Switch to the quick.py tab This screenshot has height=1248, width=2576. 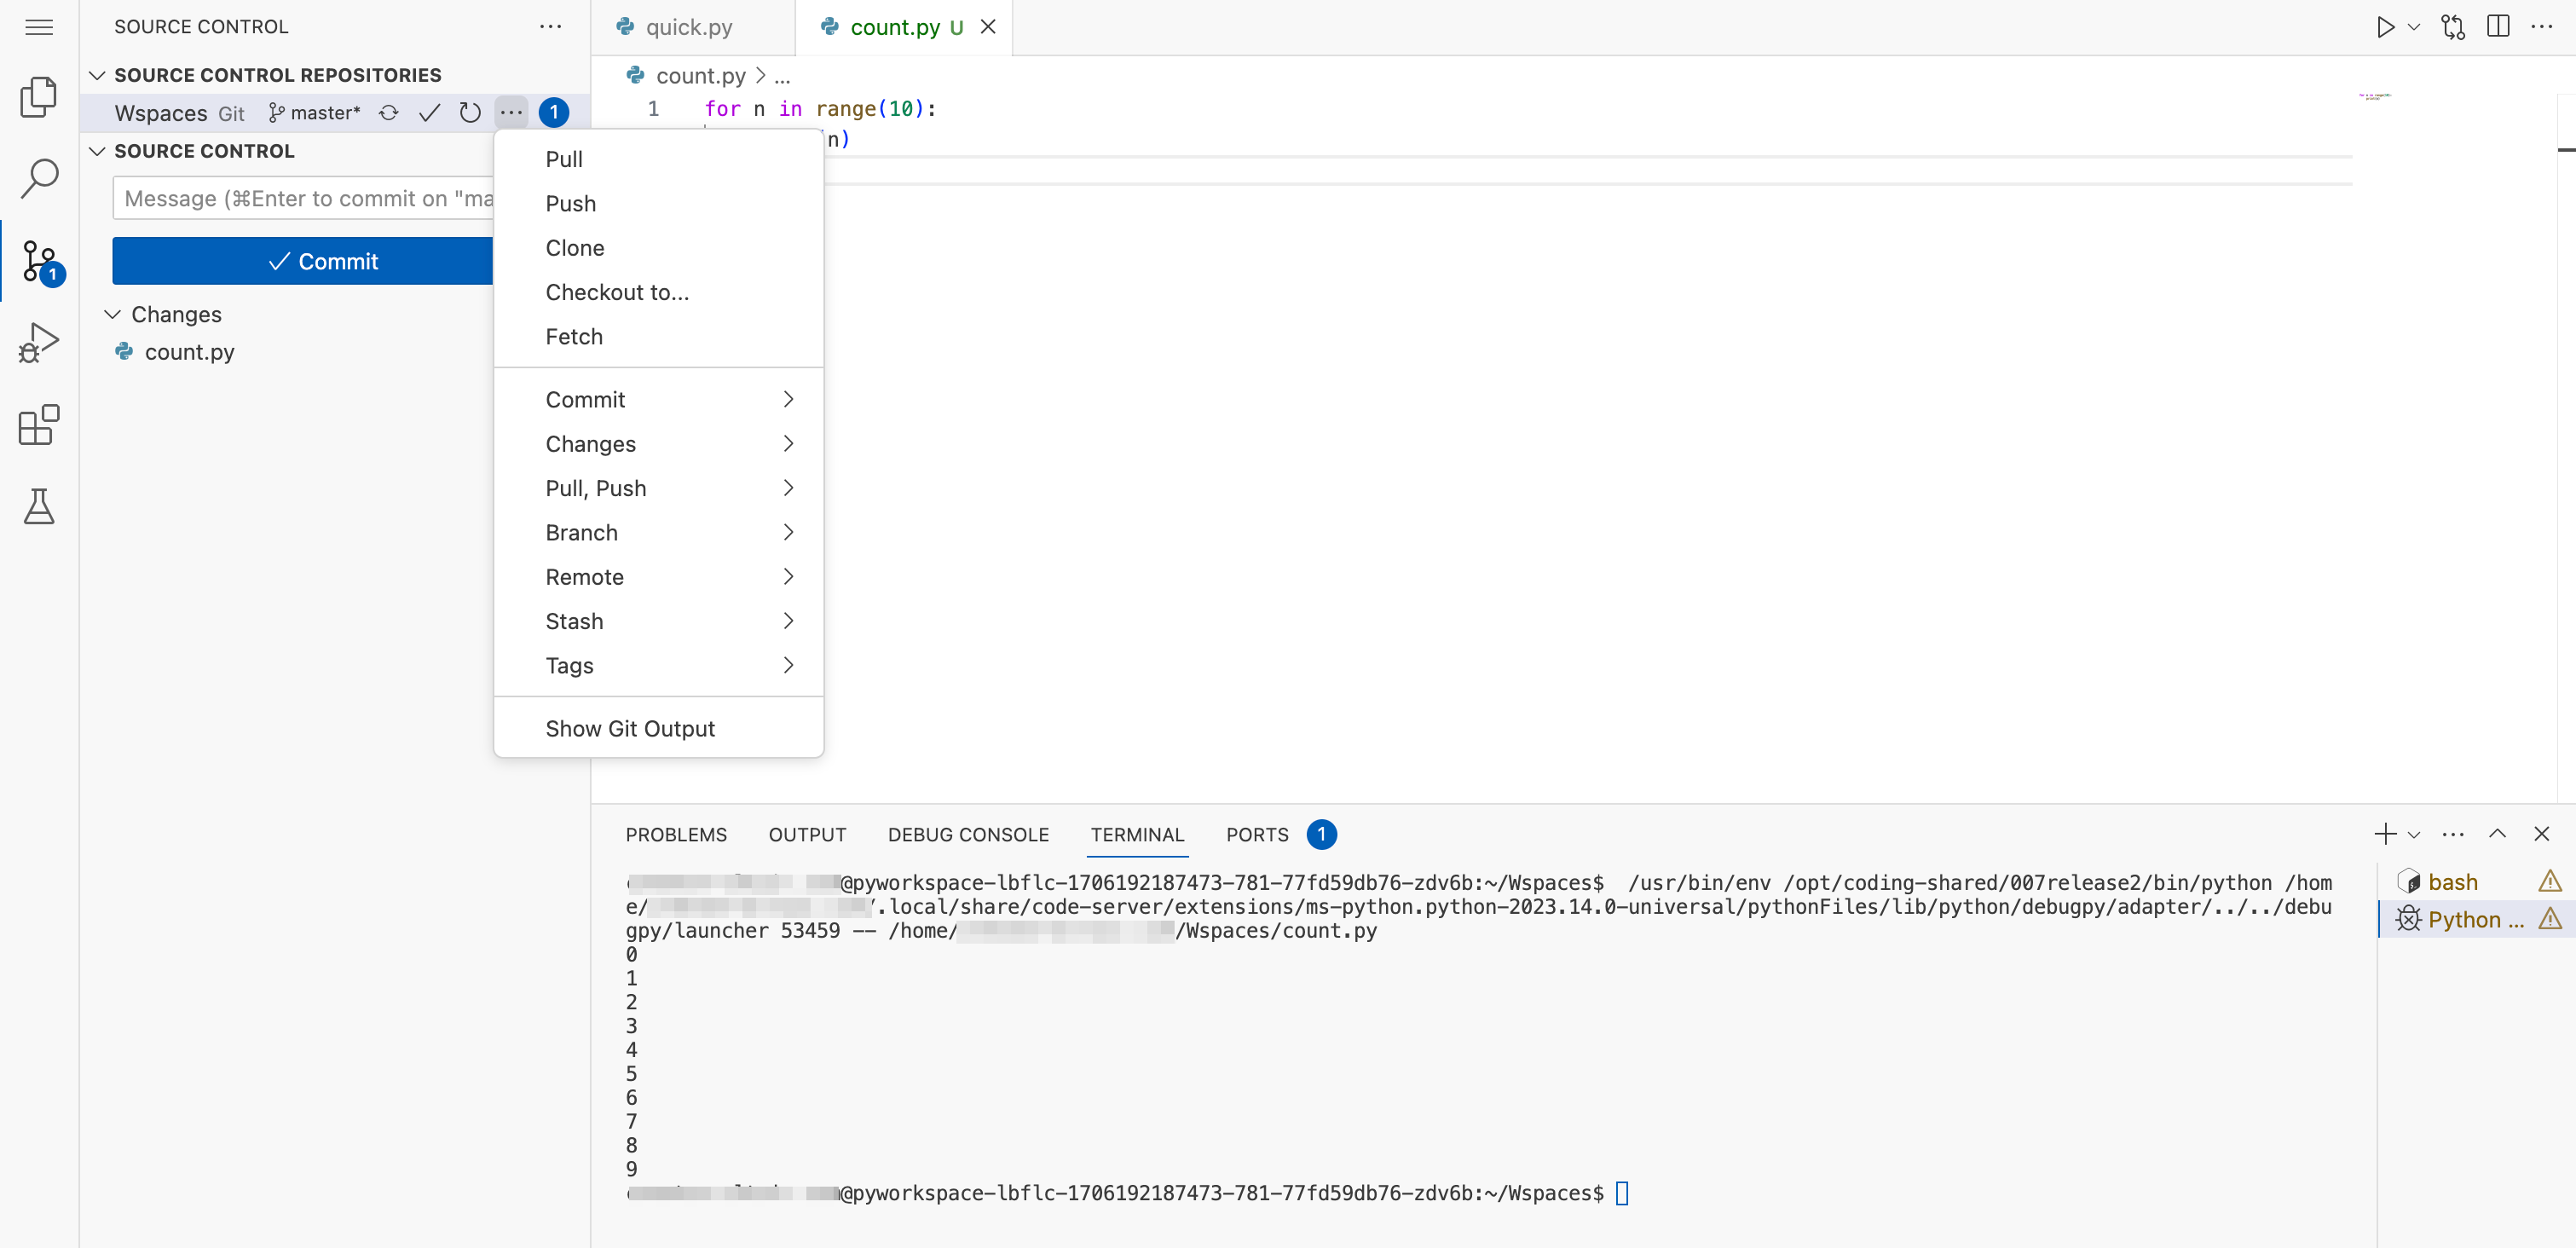(692, 27)
